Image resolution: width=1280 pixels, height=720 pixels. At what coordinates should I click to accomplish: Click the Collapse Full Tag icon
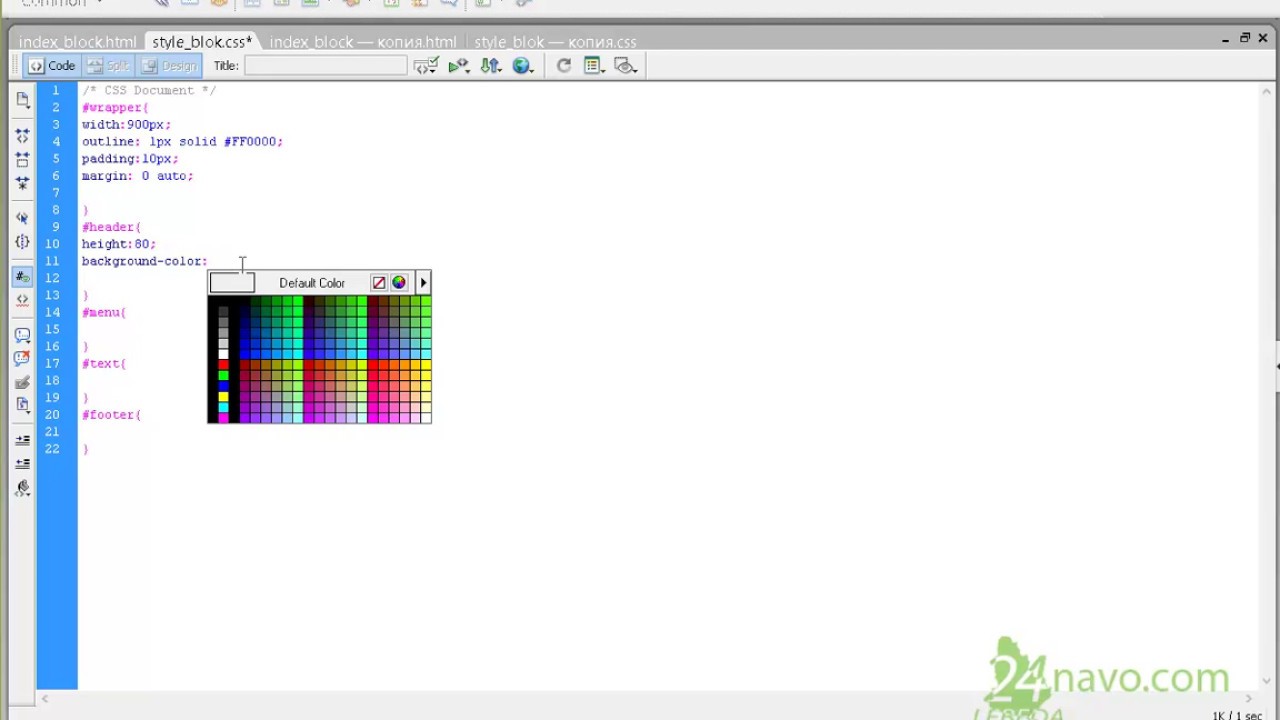pyautogui.click(x=22, y=136)
